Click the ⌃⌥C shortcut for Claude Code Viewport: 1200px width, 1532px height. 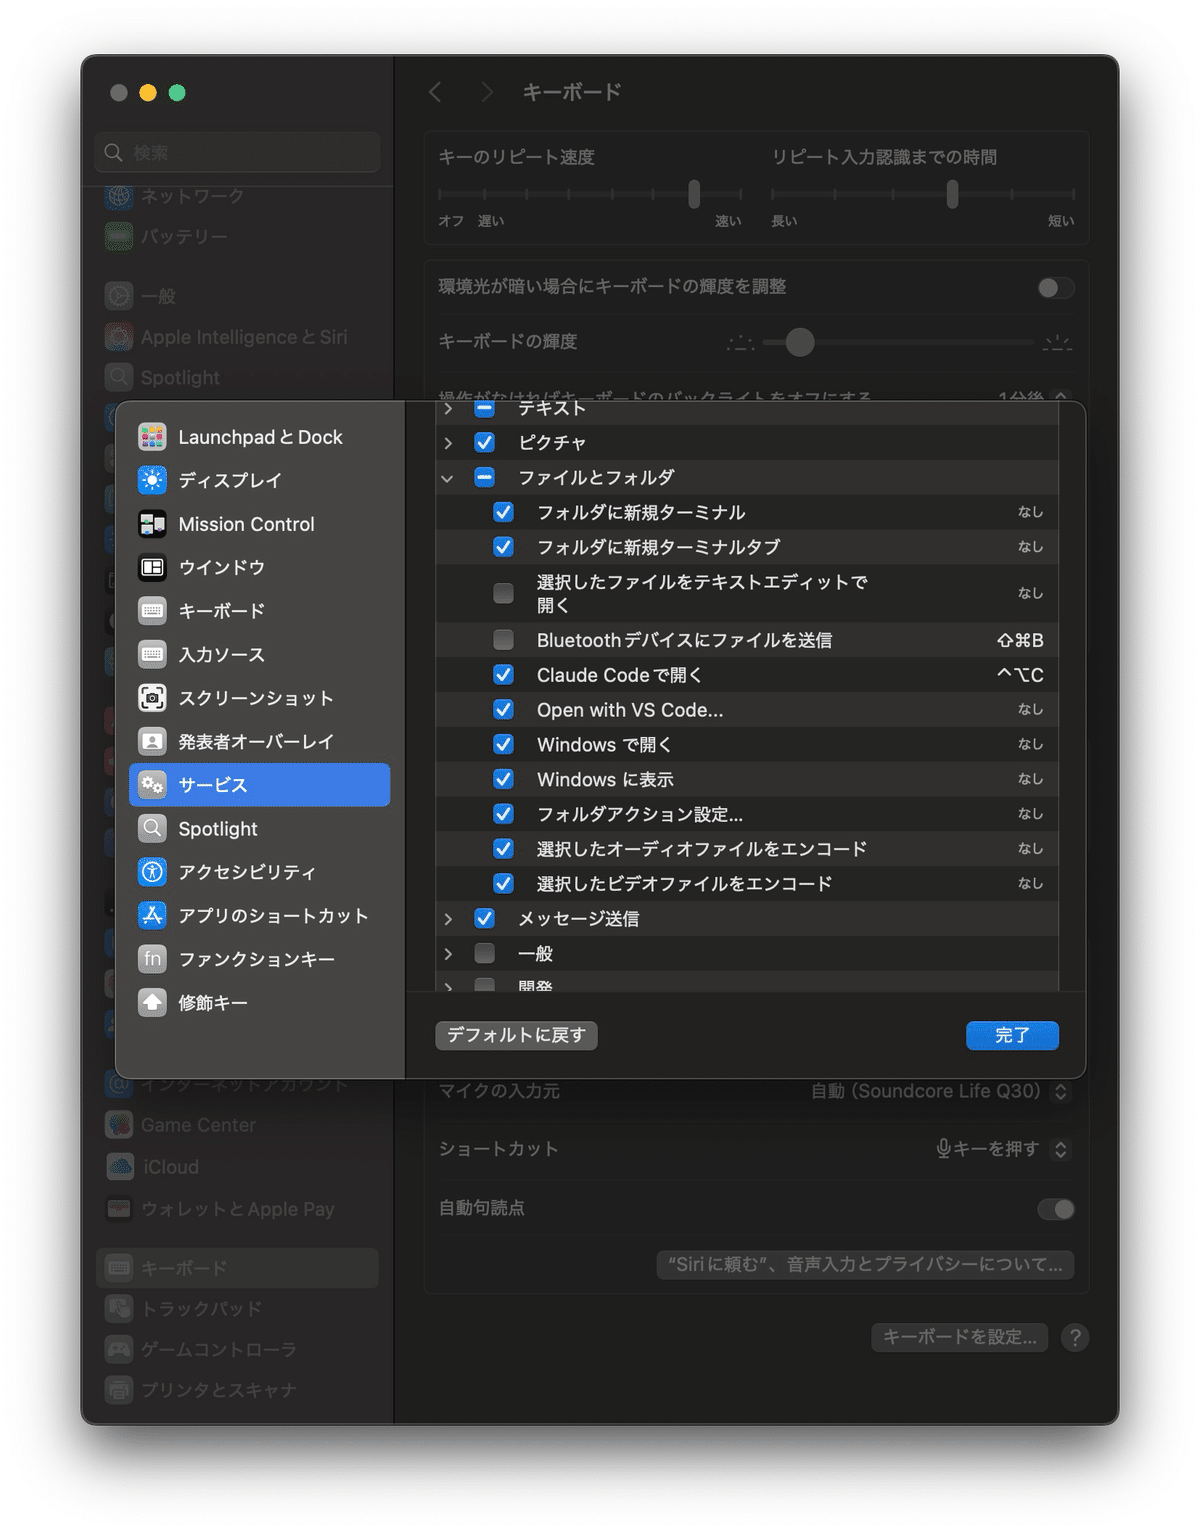[x=1020, y=675]
